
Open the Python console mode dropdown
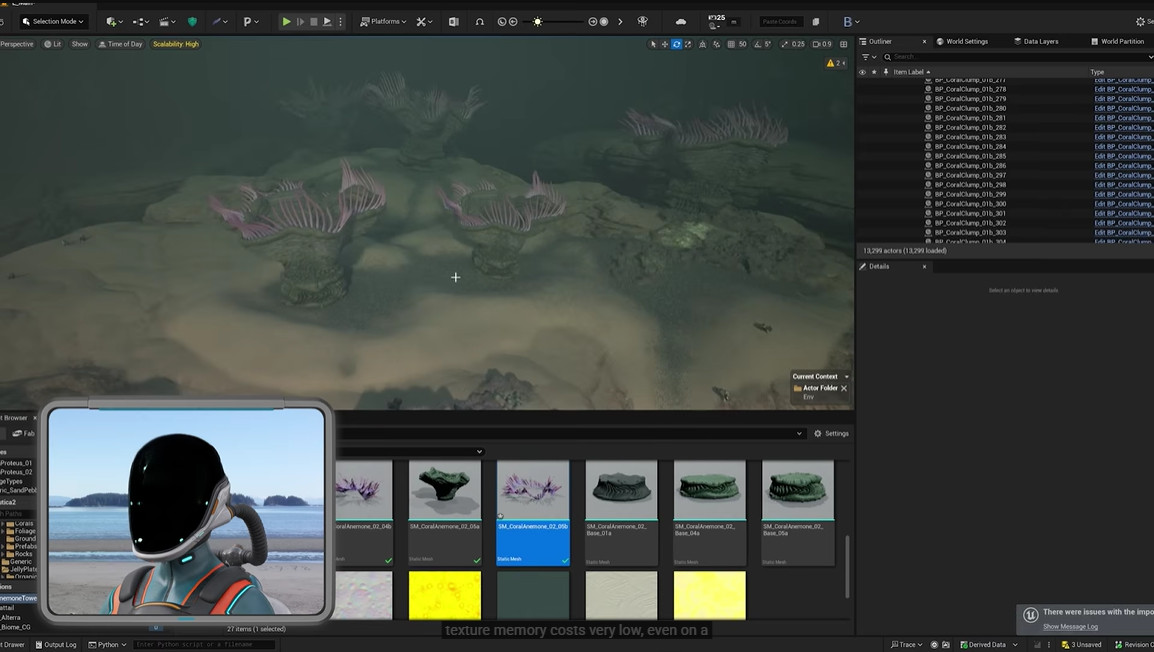click(107, 645)
